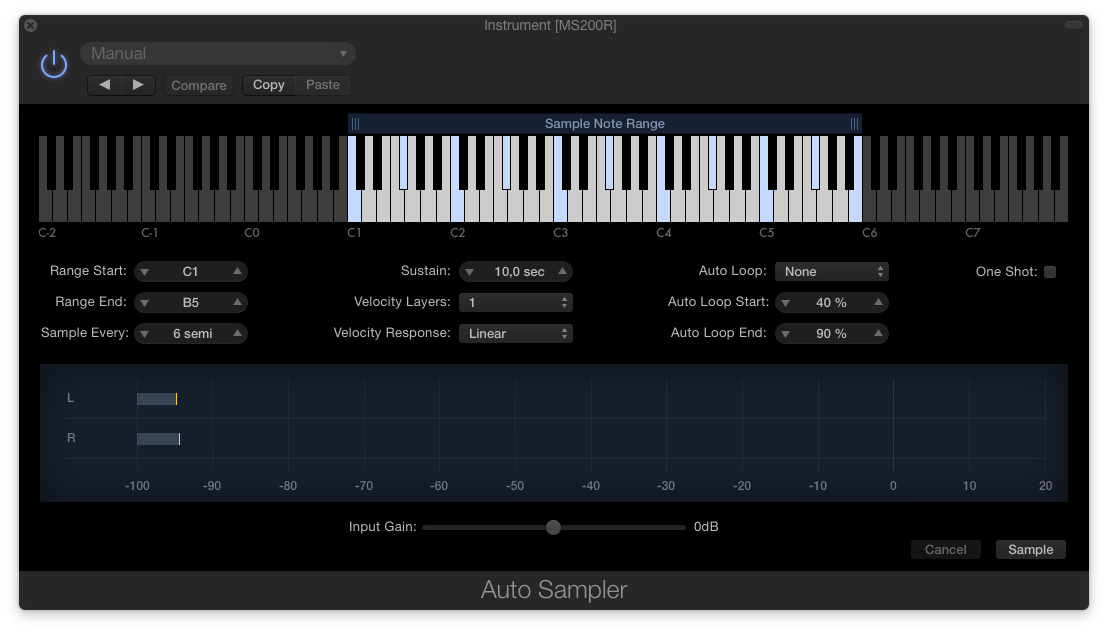Enable the One Shot checkbox
This screenshot has height=633, width=1108.
pos(1050,272)
